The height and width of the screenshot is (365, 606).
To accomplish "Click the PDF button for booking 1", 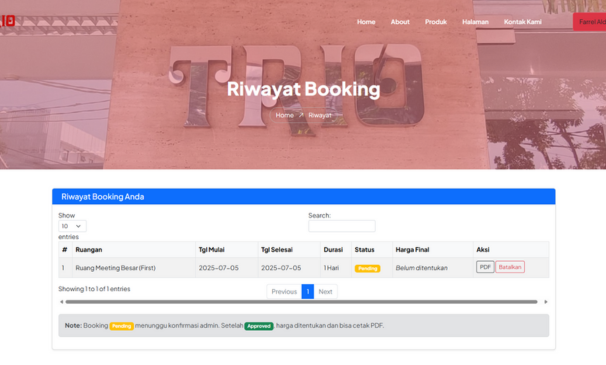I will [x=485, y=267].
